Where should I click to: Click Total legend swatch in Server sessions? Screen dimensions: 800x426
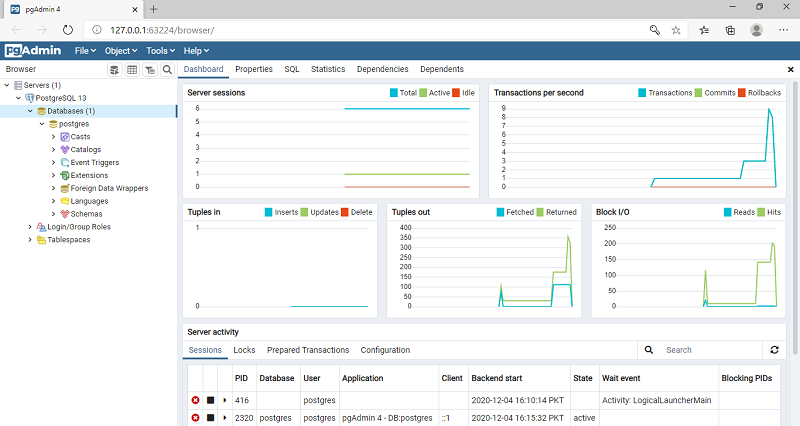click(393, 93)
